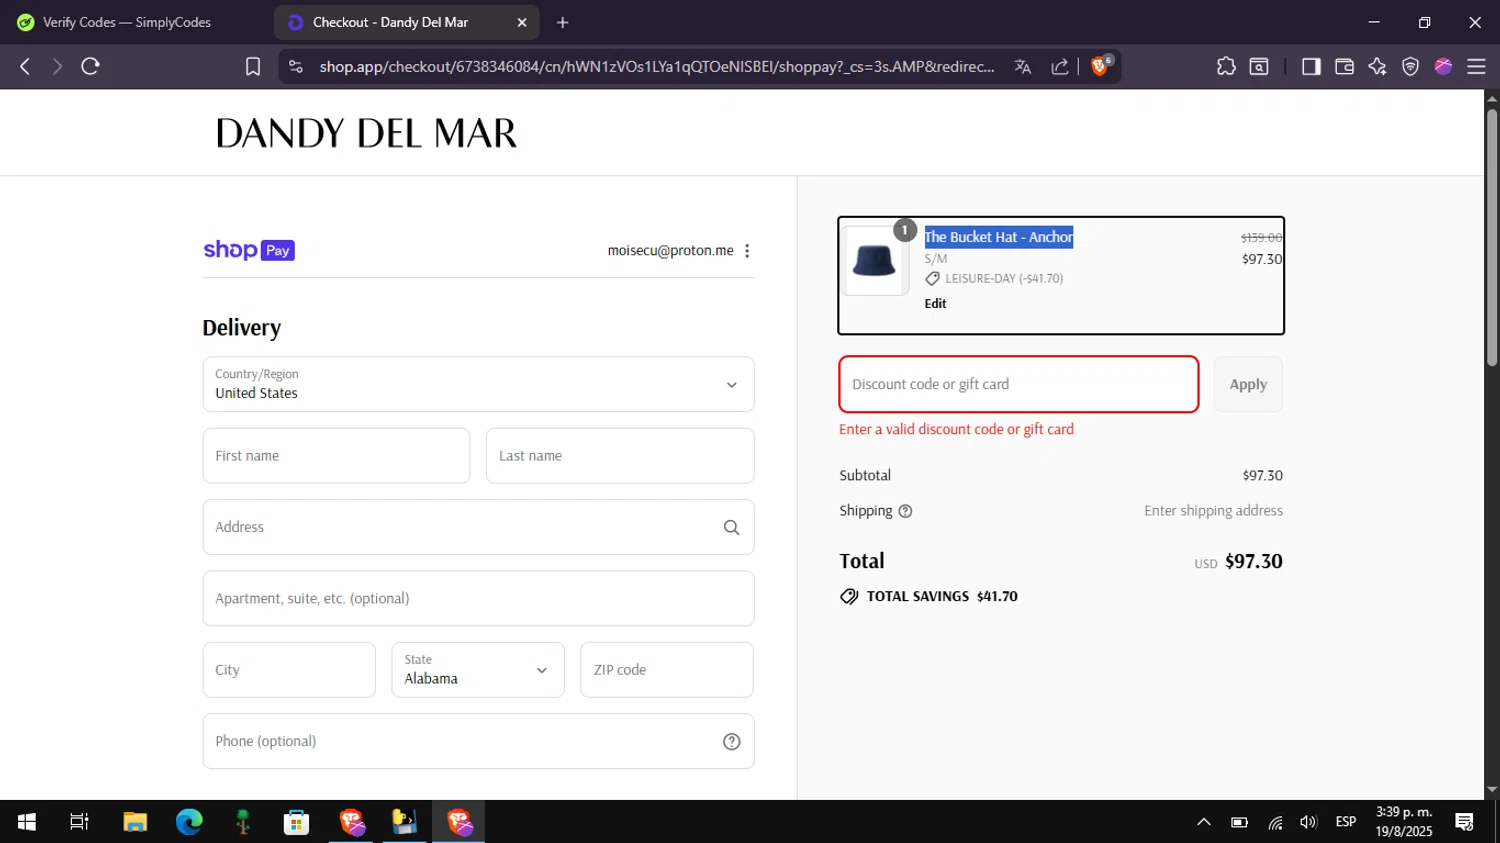Open Leo AI assistant

tap(1377, 66)
